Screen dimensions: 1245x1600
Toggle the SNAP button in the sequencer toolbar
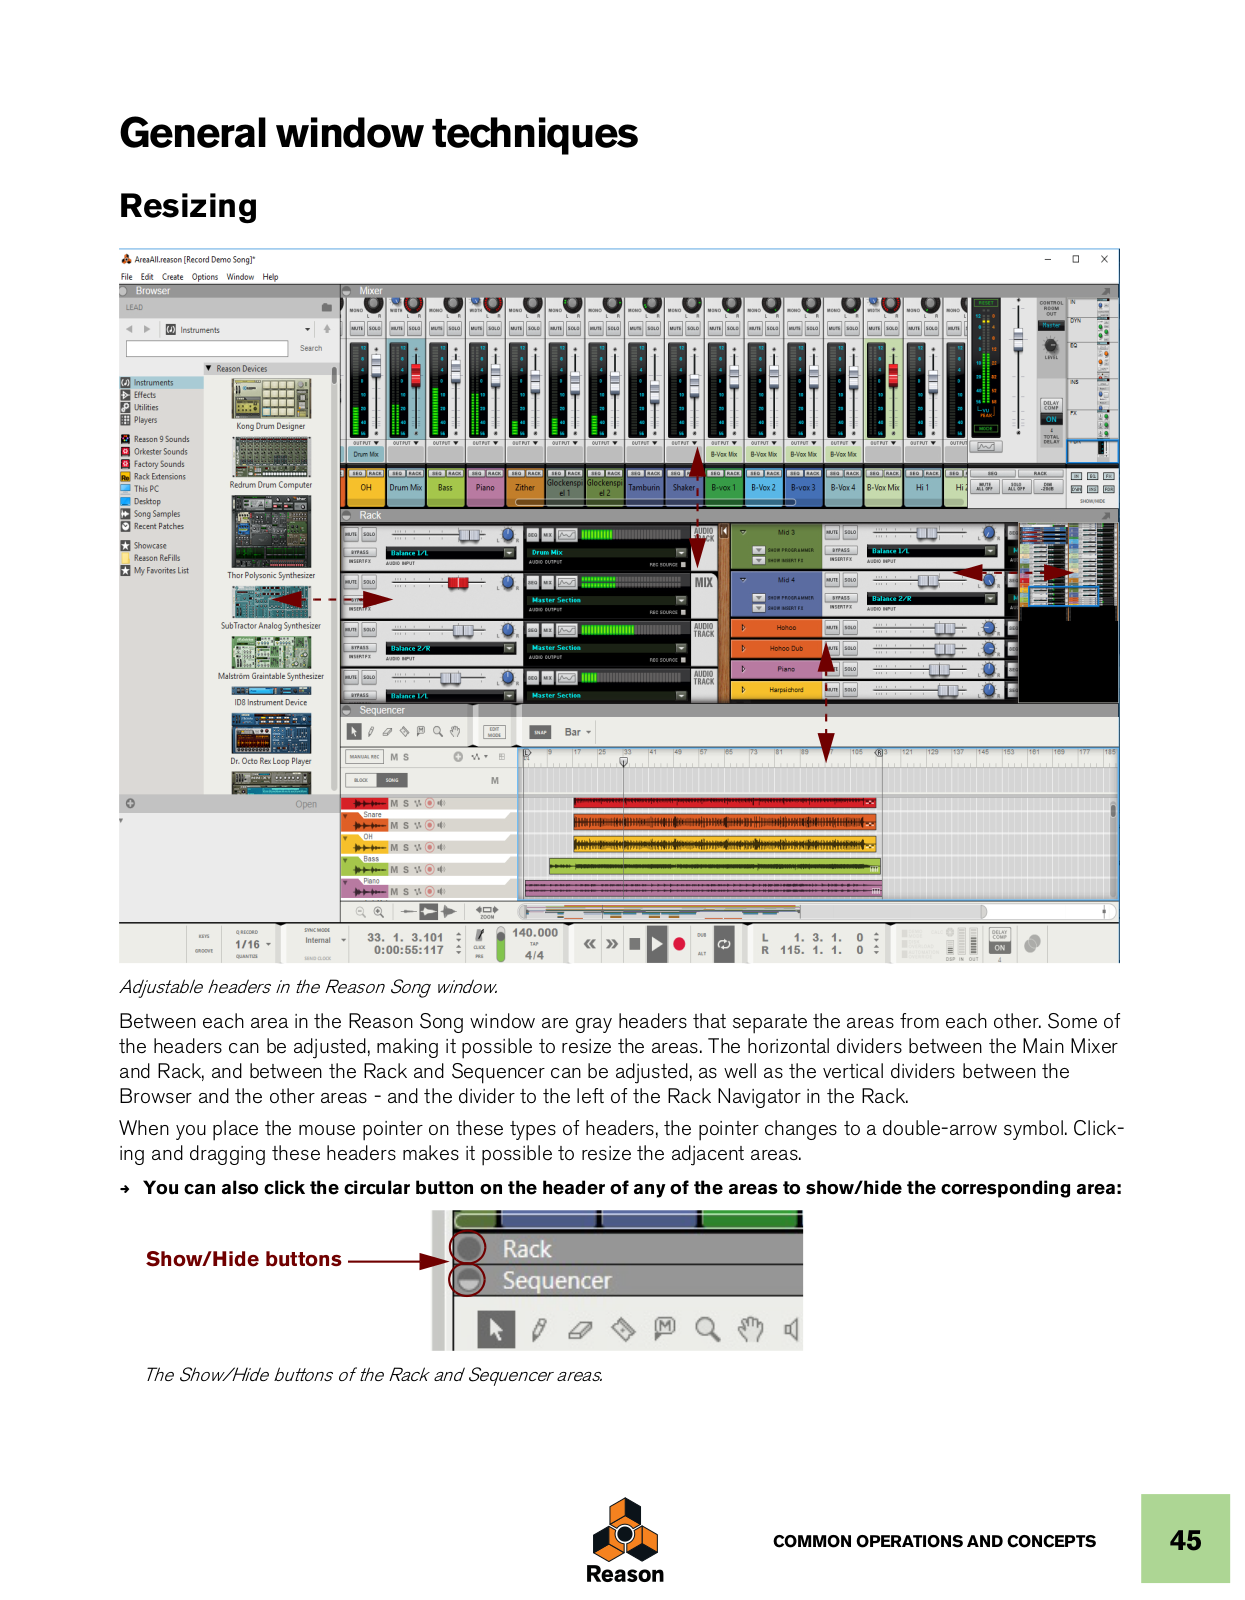pos(540,732)
